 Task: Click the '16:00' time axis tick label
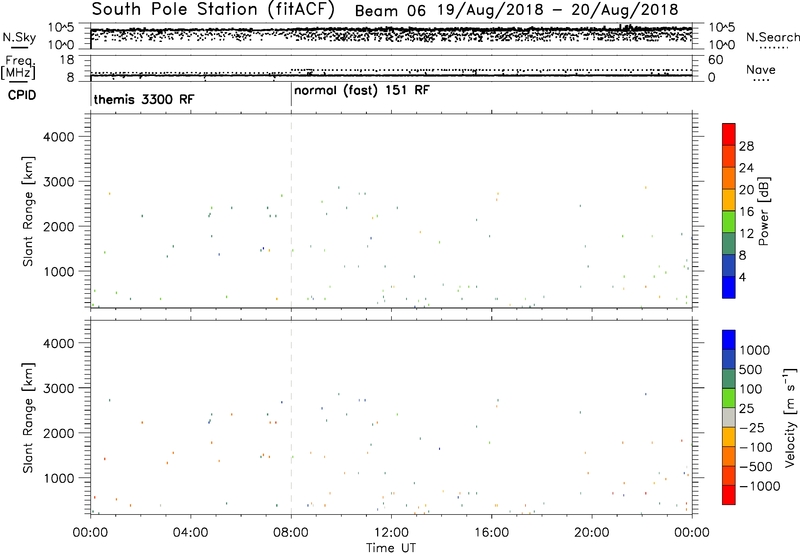pos(491,533)
